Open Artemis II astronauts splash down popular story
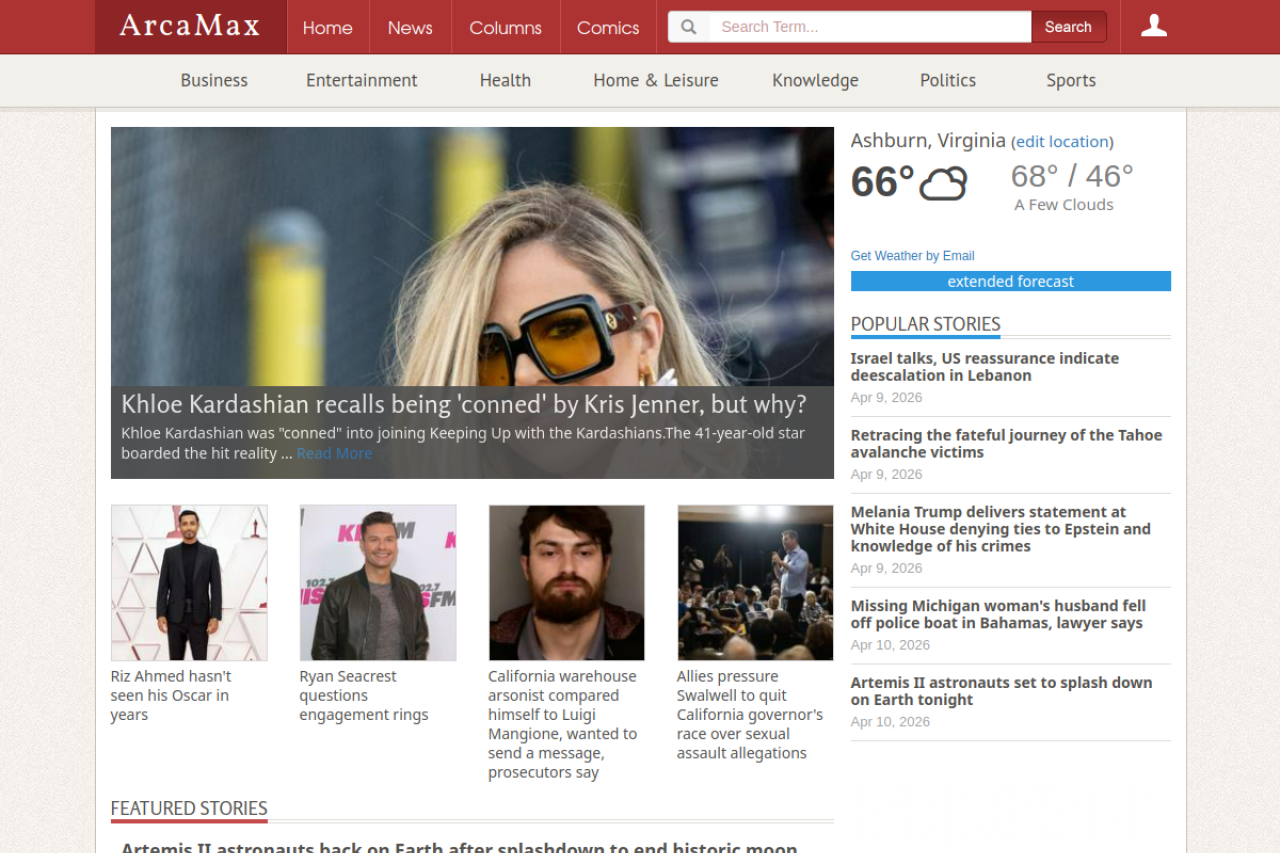Viewport: 1280px width, 853px height. 1001,691
